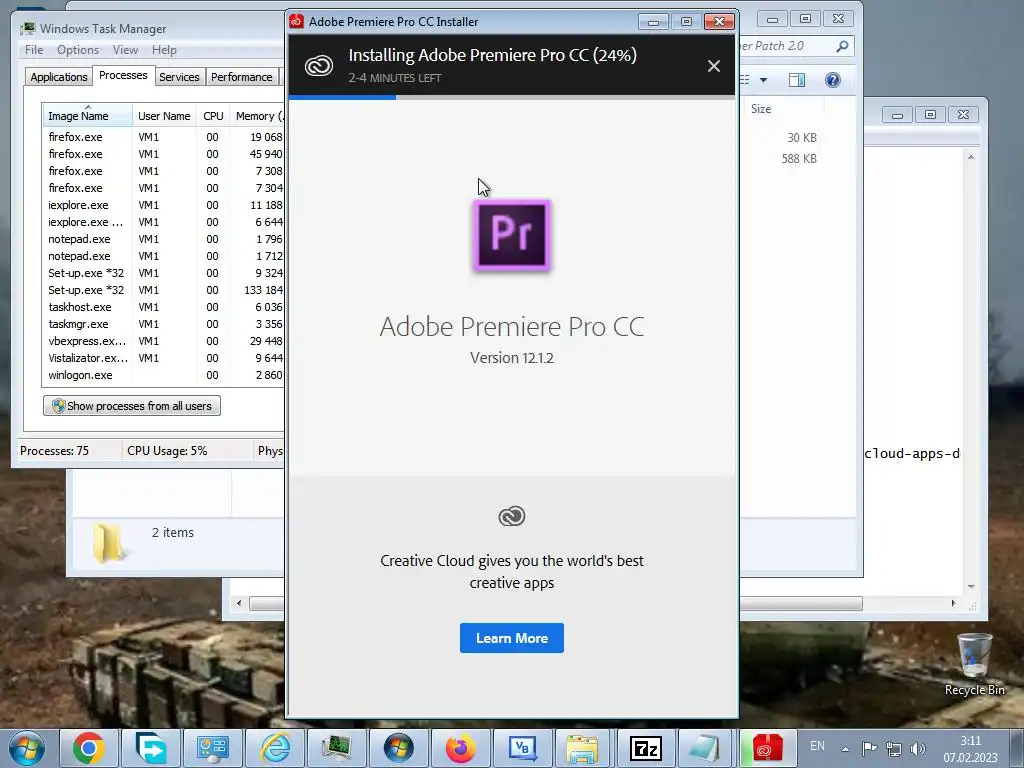1024x768 pixels.
Task: Select Set-up.exe *32 using 133 184 memory
Action: pyautogui.click(x=163, y=290)
